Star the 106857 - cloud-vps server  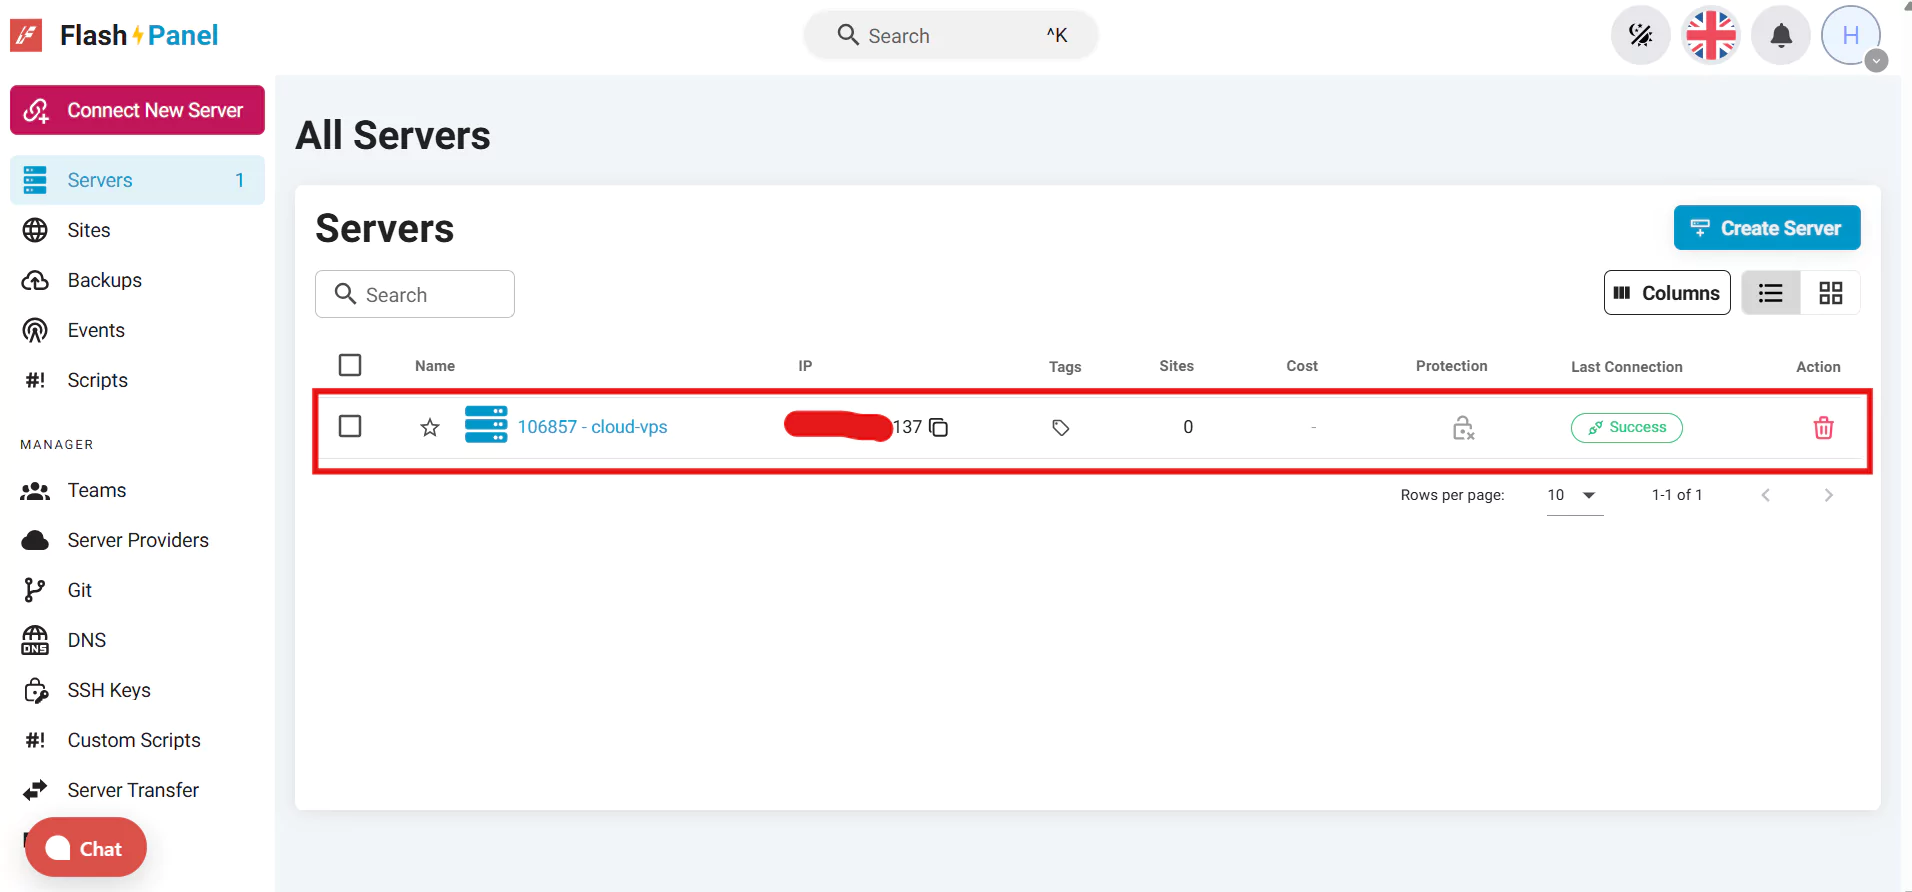tap(430, 428)
